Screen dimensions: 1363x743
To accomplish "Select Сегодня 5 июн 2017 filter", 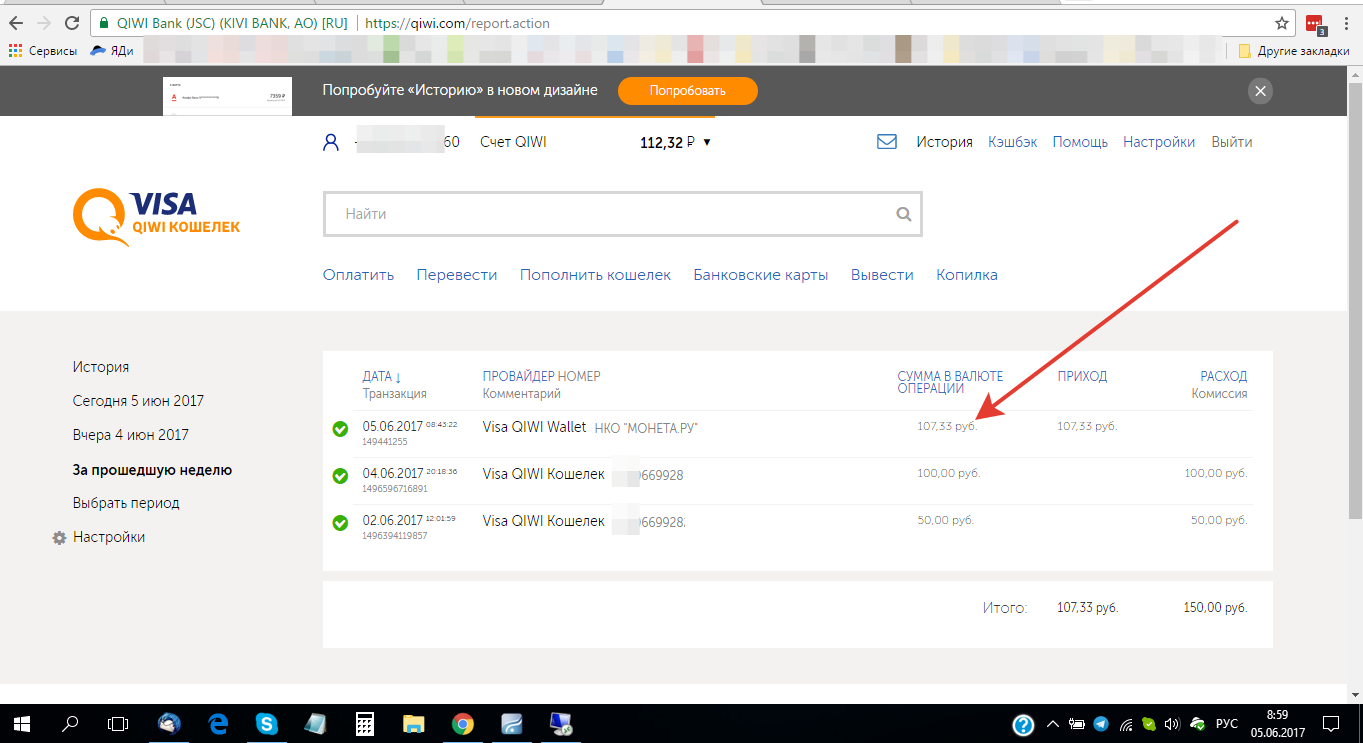I will [138, 401].
